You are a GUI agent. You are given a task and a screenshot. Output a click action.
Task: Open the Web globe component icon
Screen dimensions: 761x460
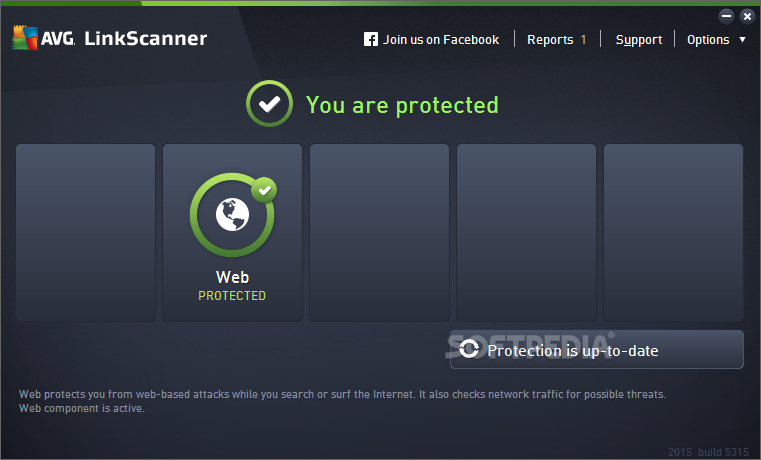click(232, 214)
